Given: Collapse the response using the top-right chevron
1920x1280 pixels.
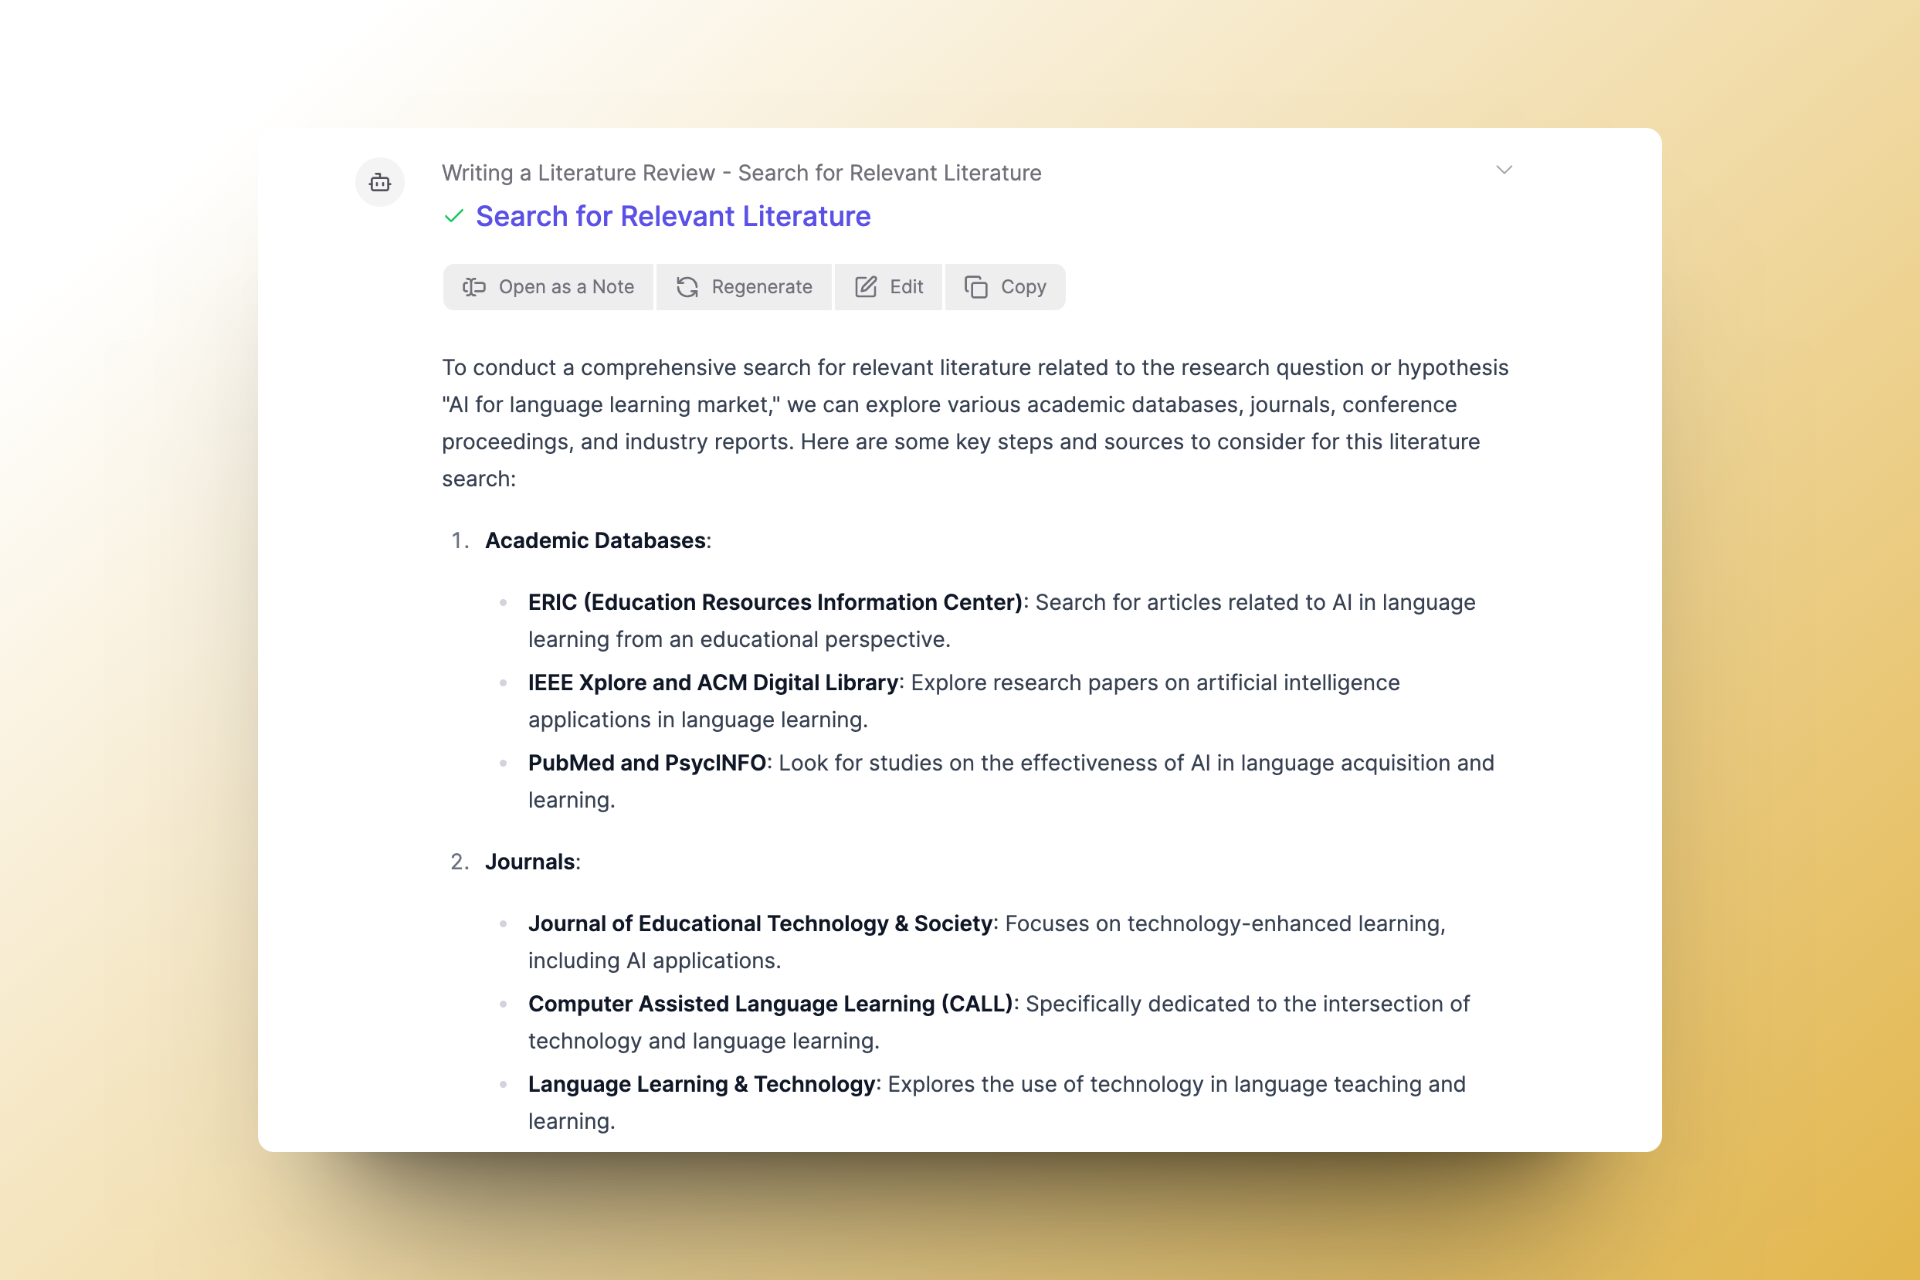Looking at the screenshot, I should click(1504, 170).
